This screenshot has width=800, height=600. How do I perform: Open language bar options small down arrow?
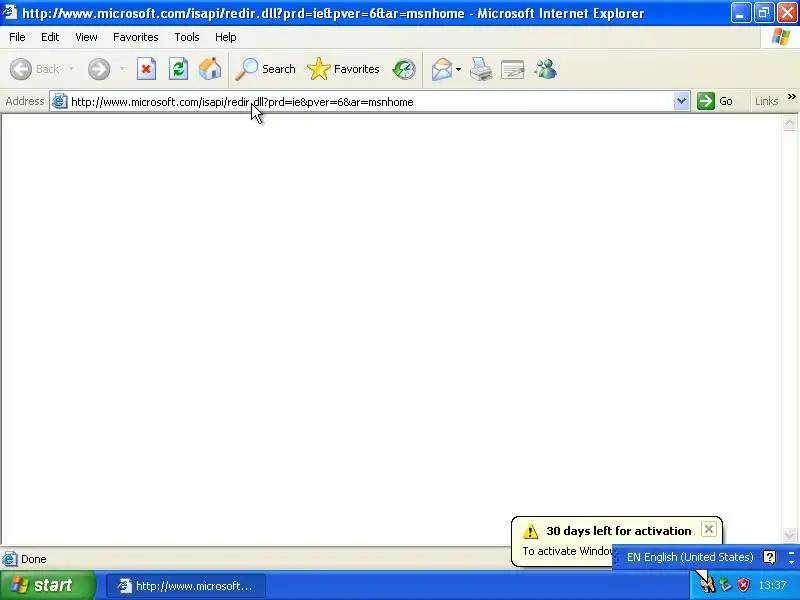click(791, 562)
